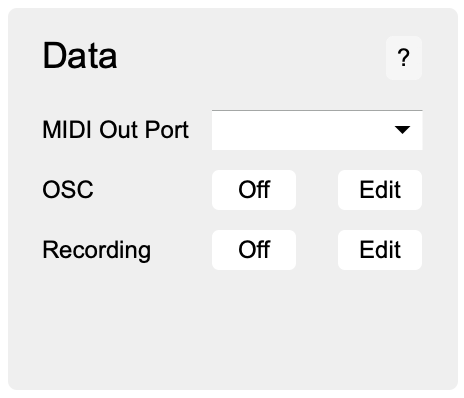Toggle OSC from Off

point(254,190)
